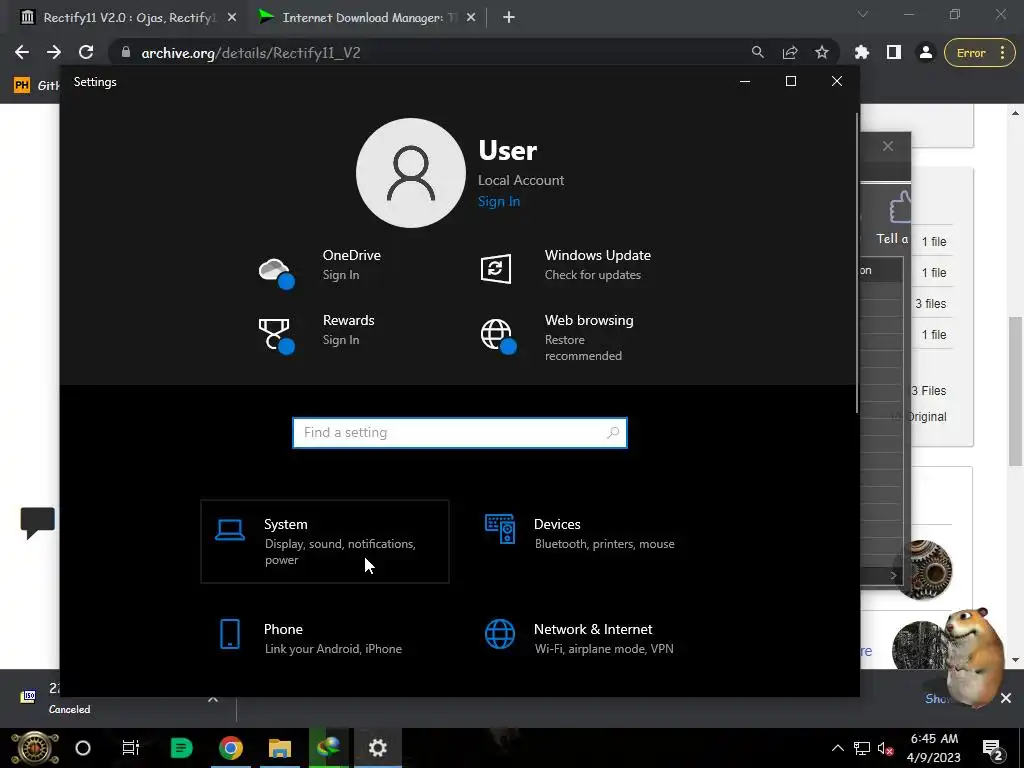Open Internet Download Manager from taskbar
This screenshot has height=768, width=1024.
pyautogui.click(x=328, y=748)
